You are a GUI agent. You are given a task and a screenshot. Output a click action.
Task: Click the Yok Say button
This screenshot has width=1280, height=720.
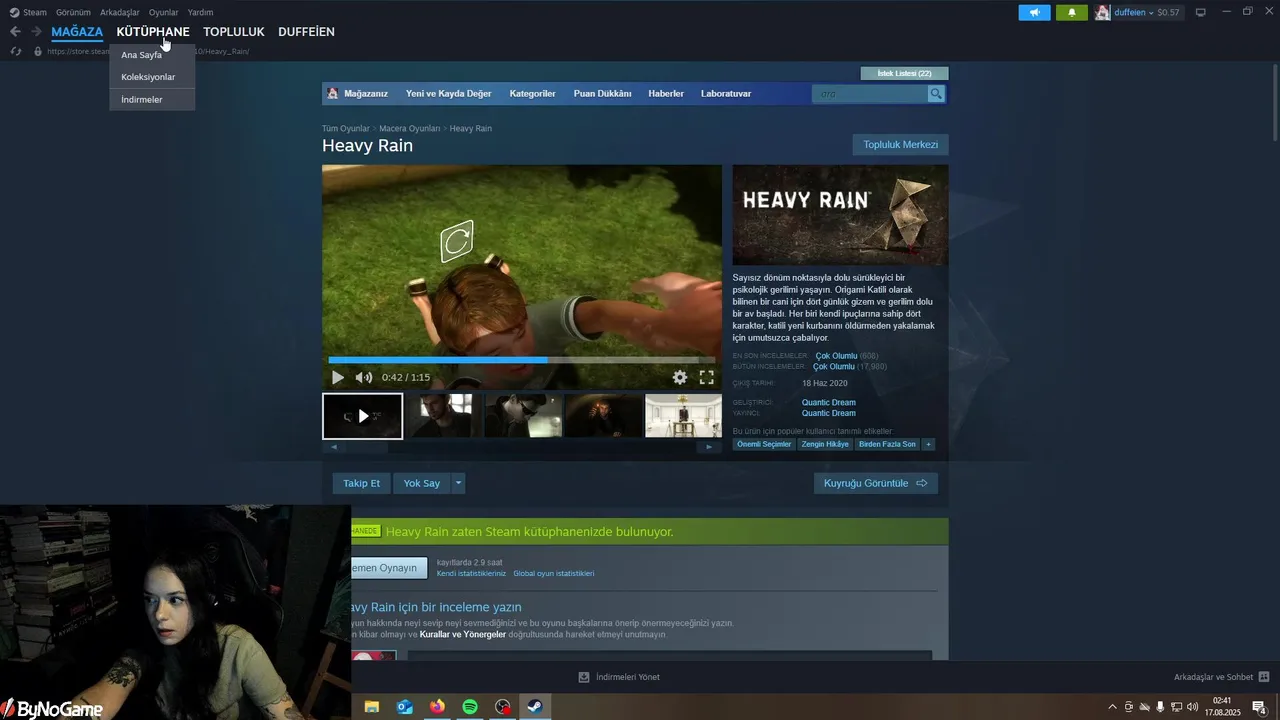pos(422,483)
